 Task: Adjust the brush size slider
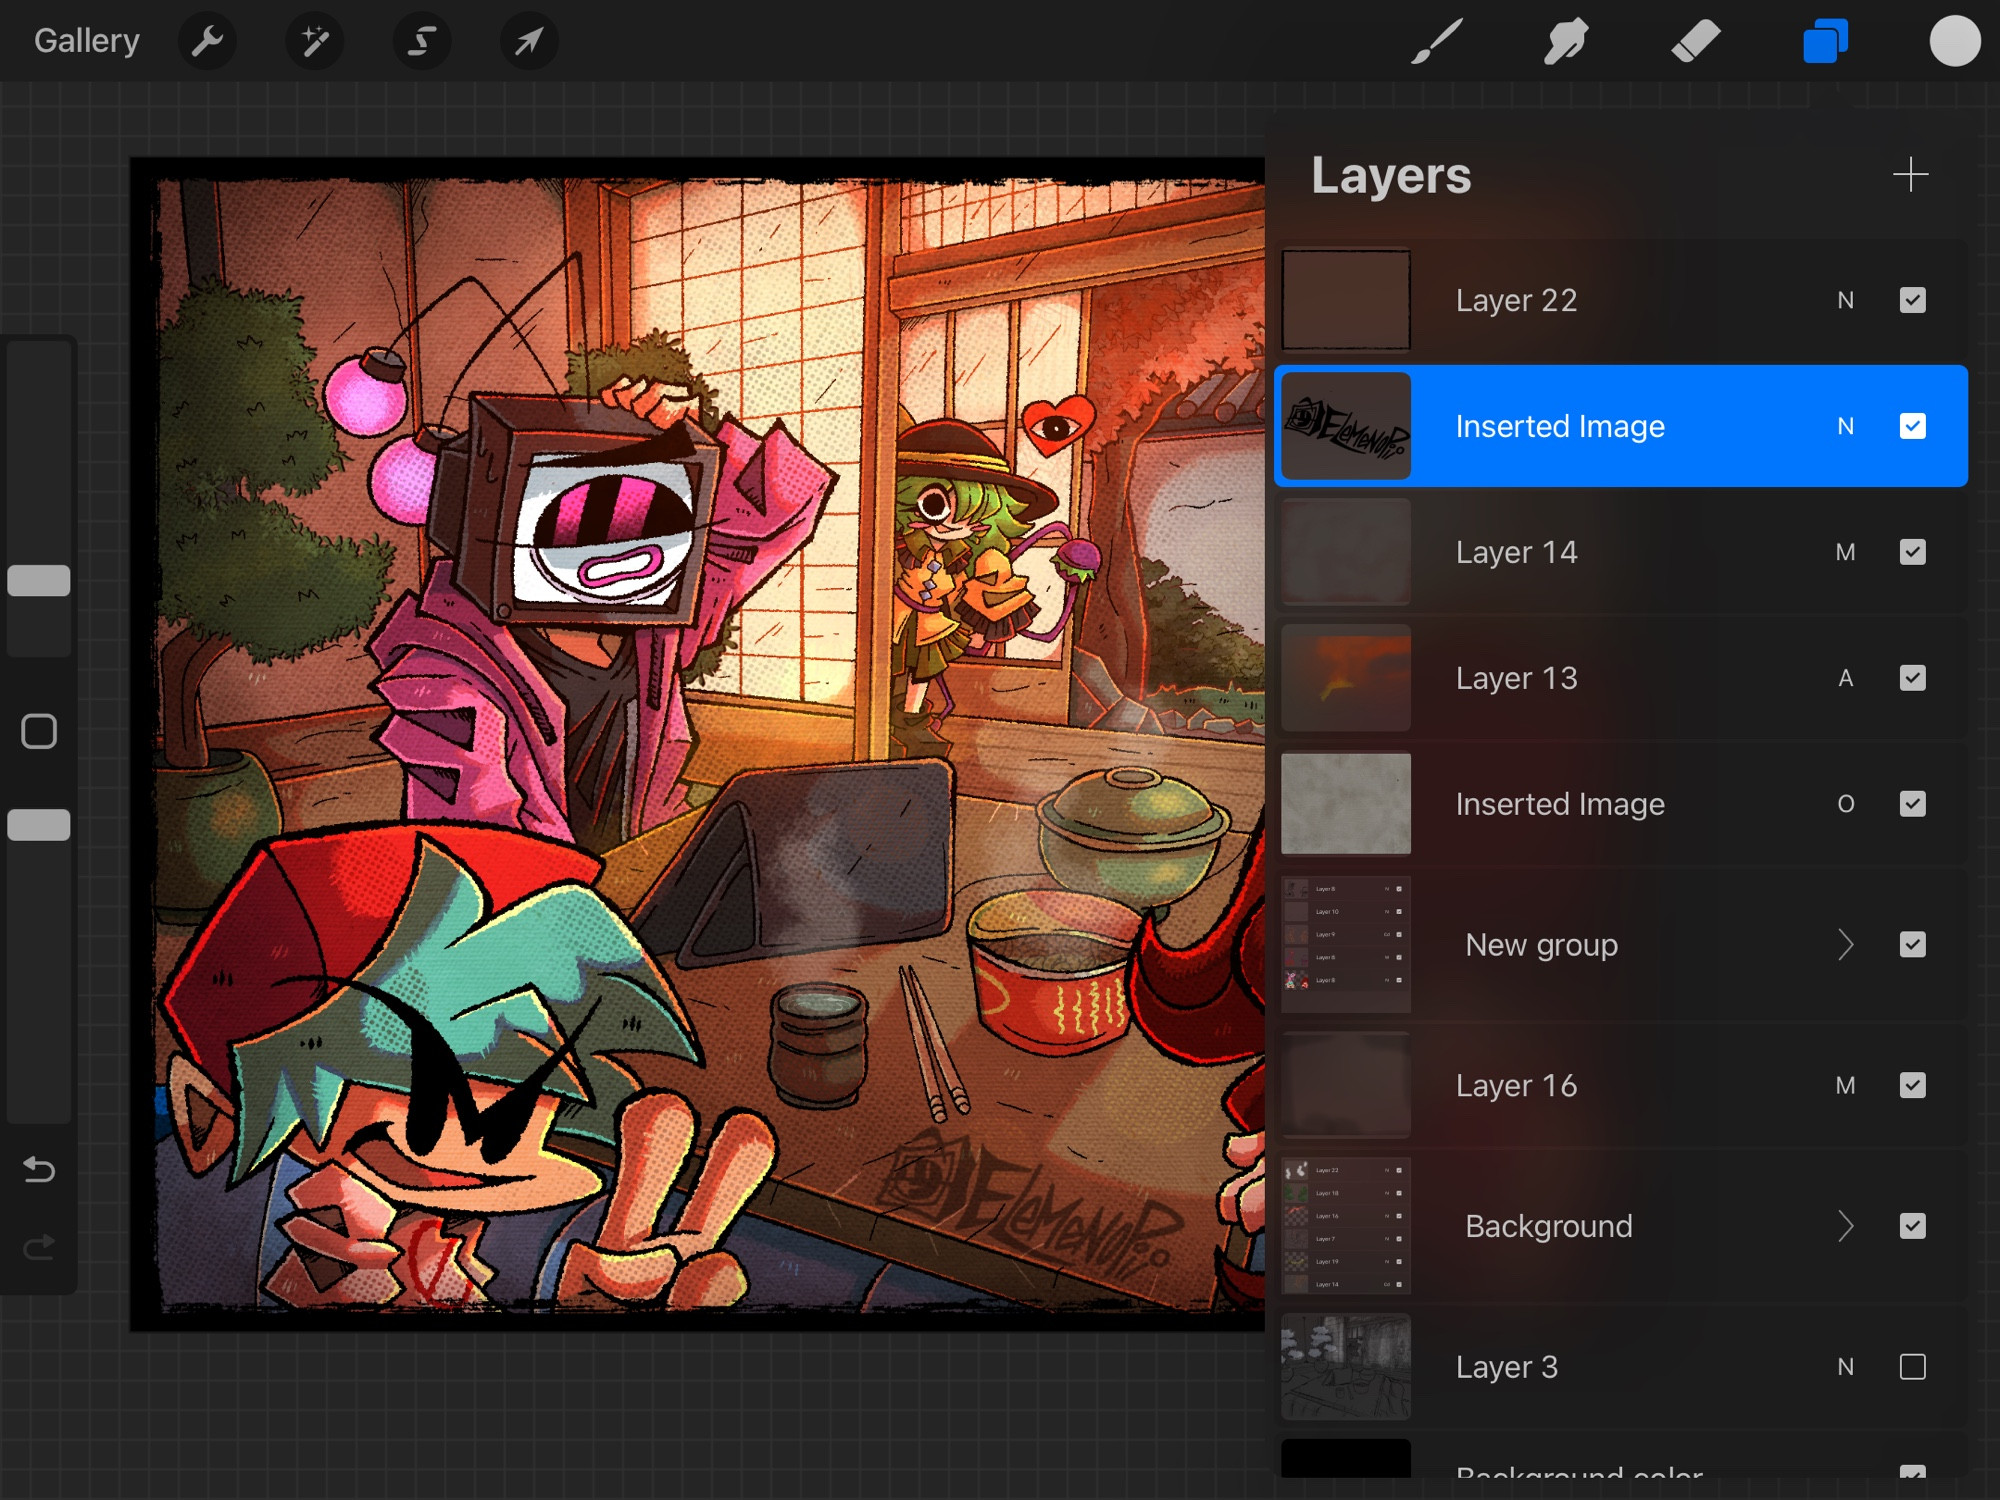click(x=39, y=580)
